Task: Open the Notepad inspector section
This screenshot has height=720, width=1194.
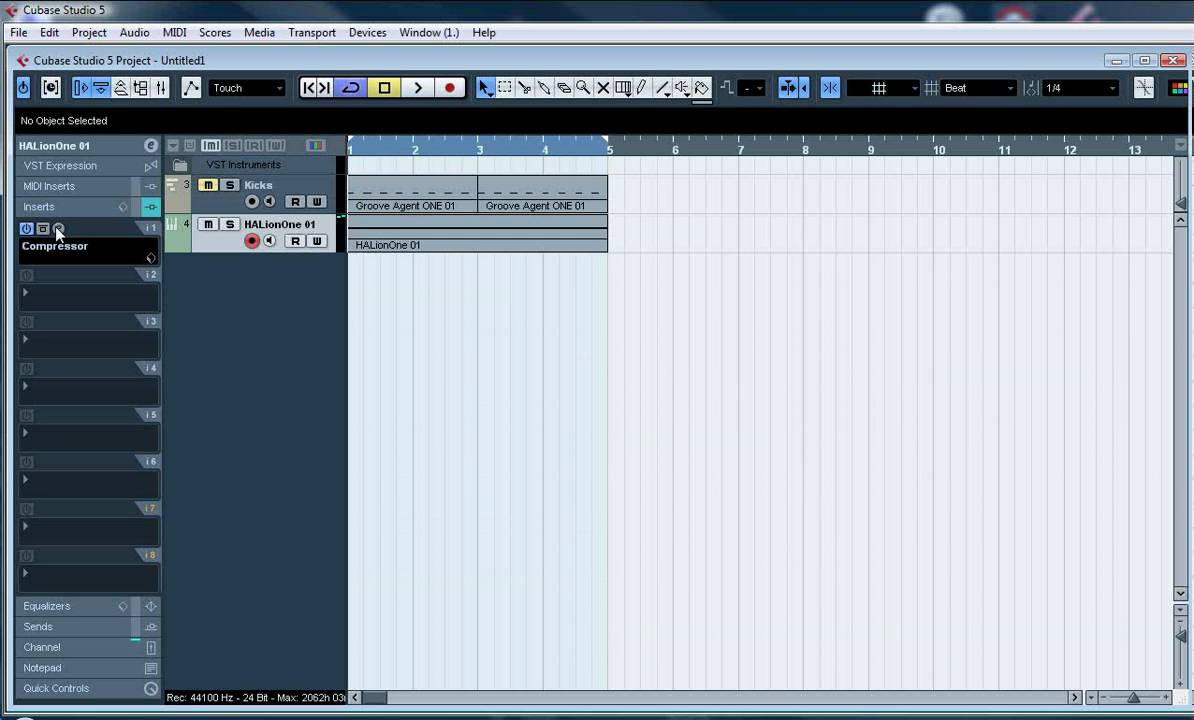Action: coord(88,668)
